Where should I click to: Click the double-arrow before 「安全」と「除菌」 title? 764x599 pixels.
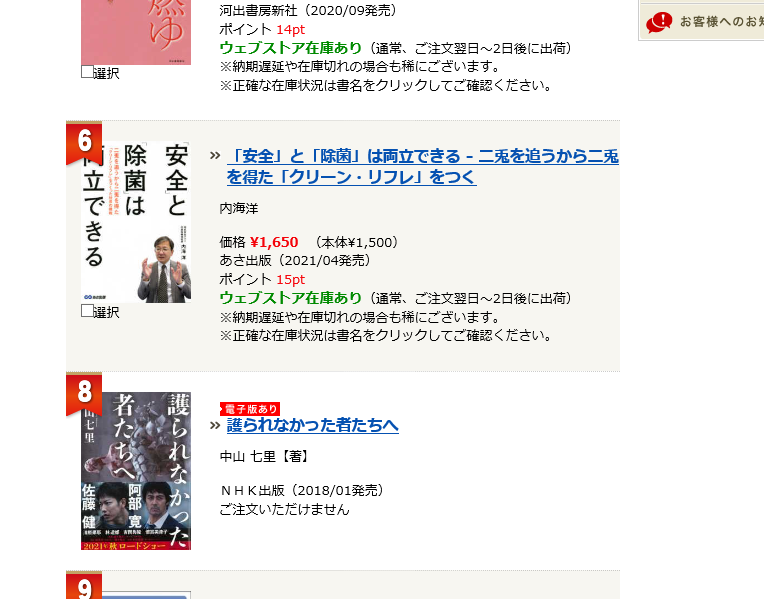click(215, 156)
